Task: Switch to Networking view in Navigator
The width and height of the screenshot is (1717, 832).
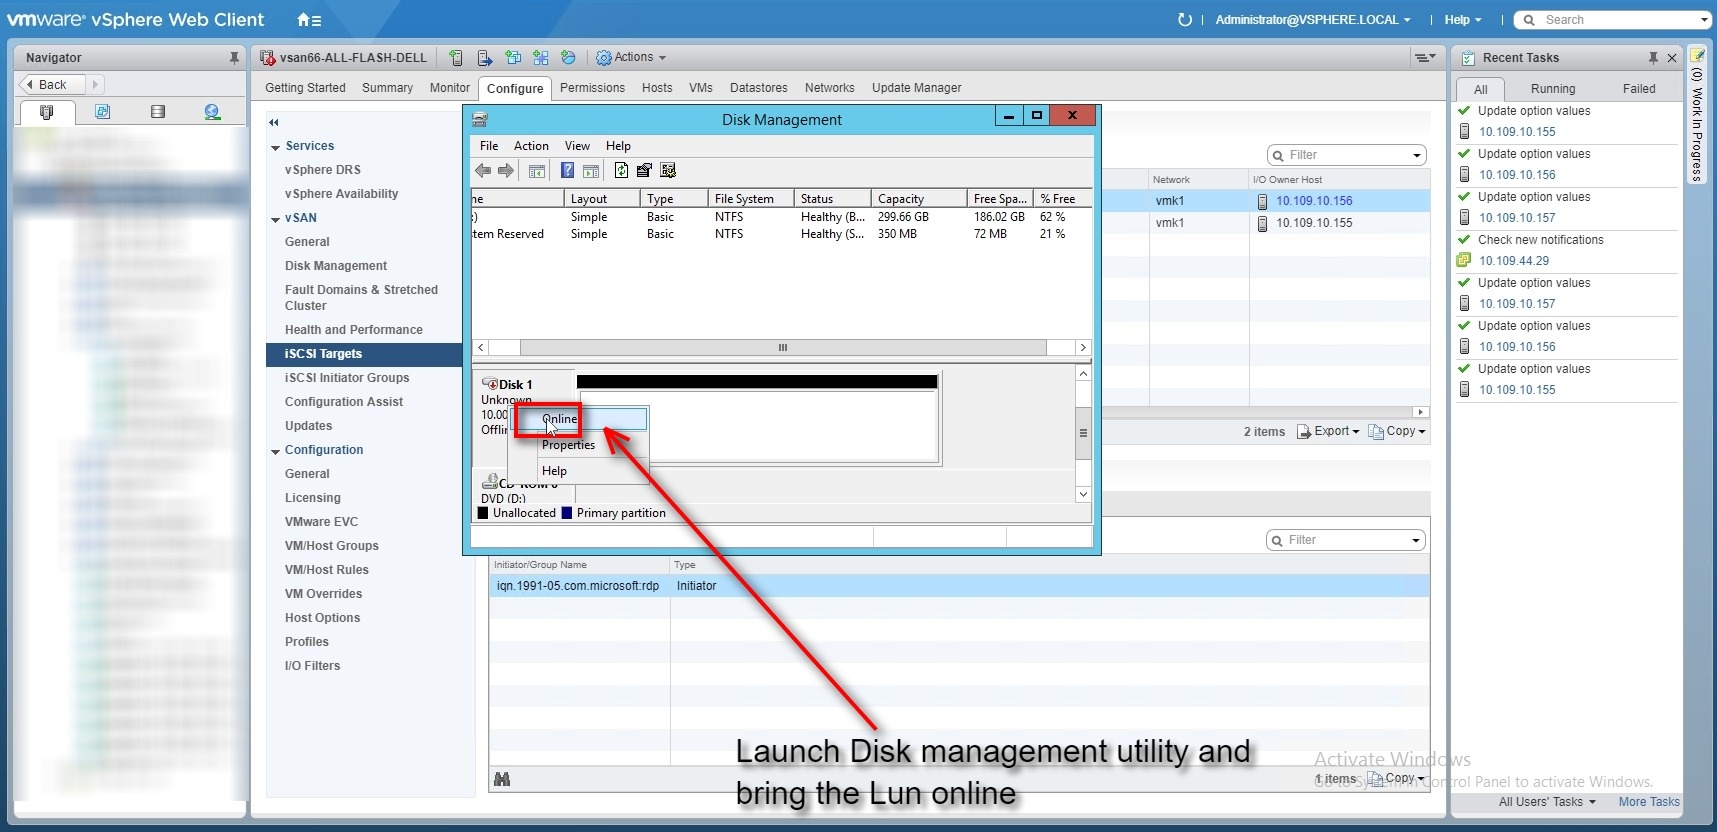Action: point(212,112)
